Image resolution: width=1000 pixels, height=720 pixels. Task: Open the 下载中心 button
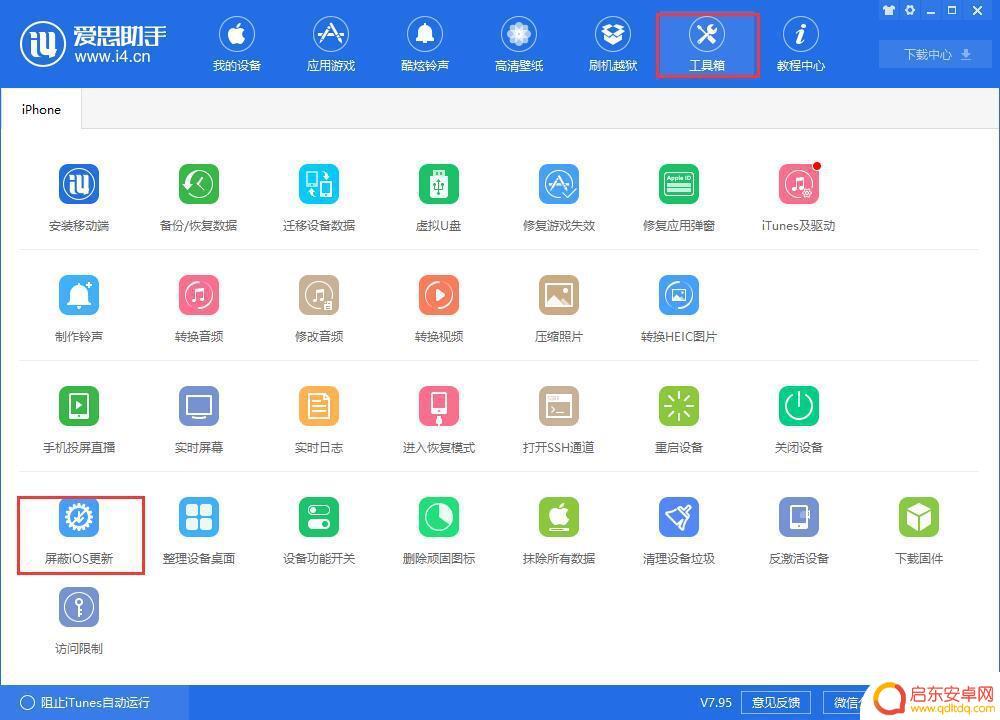(x=937, y=54)
